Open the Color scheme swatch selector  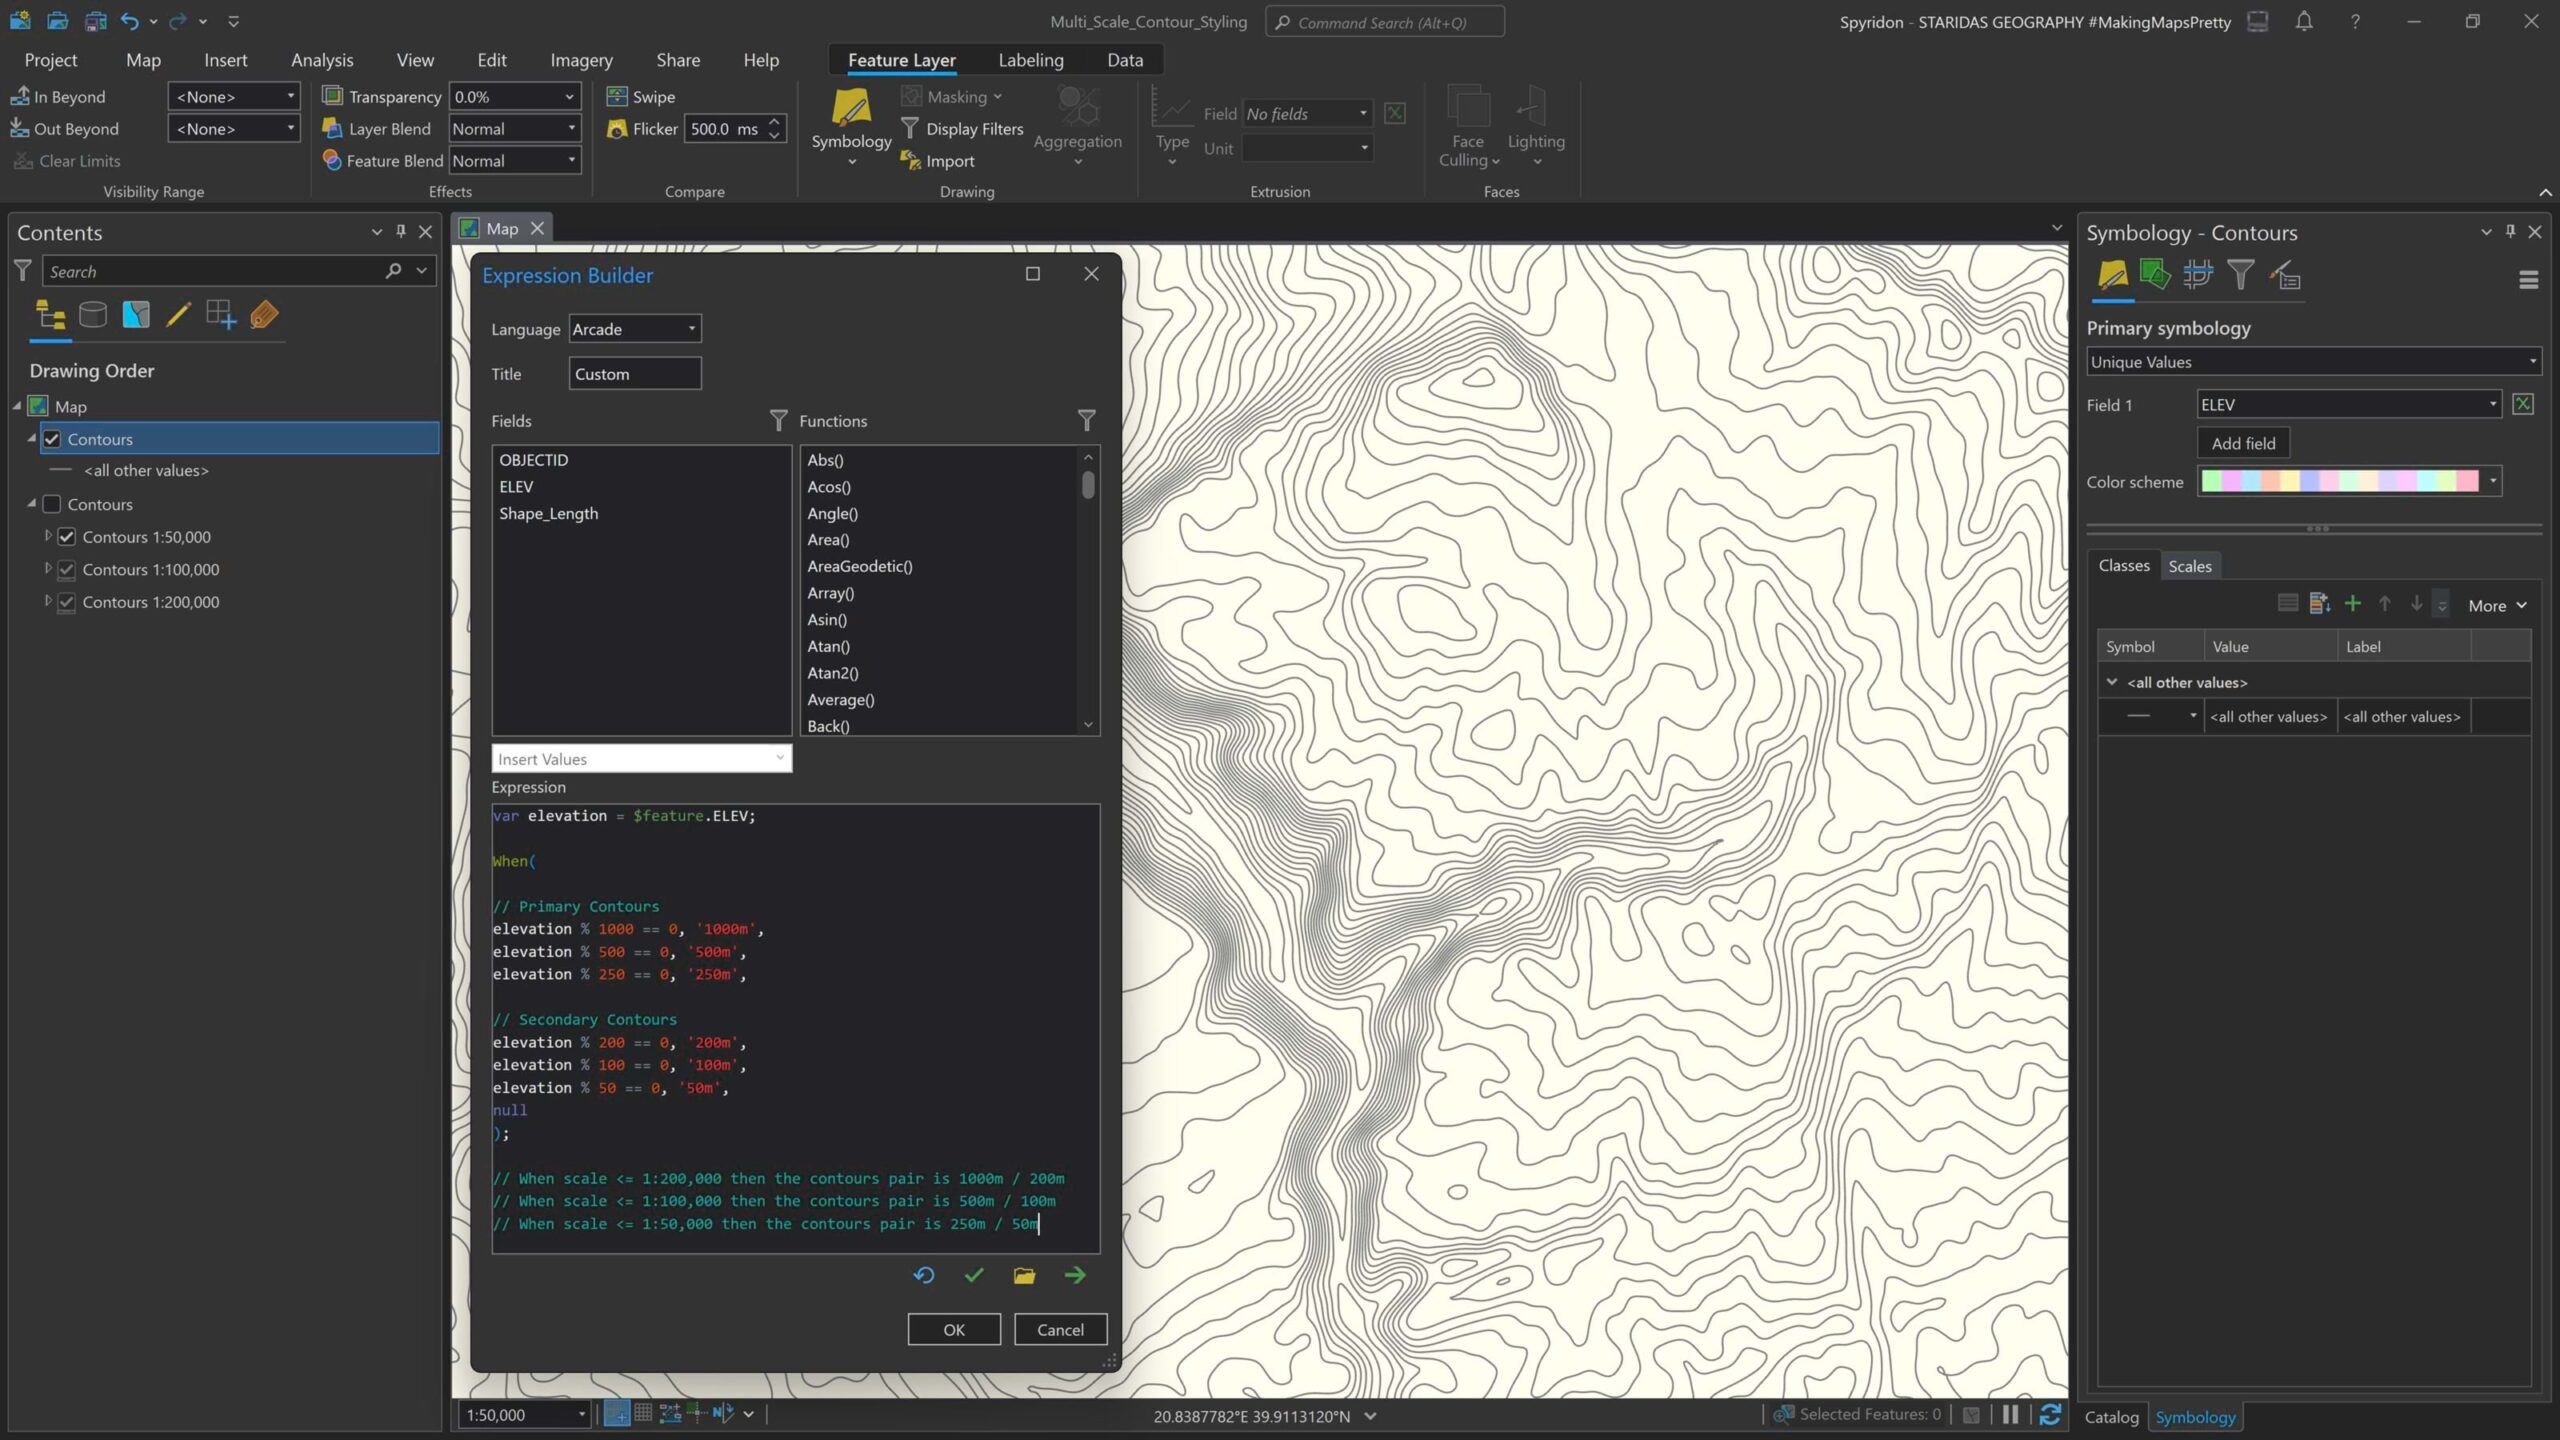tap(2349, 481)
